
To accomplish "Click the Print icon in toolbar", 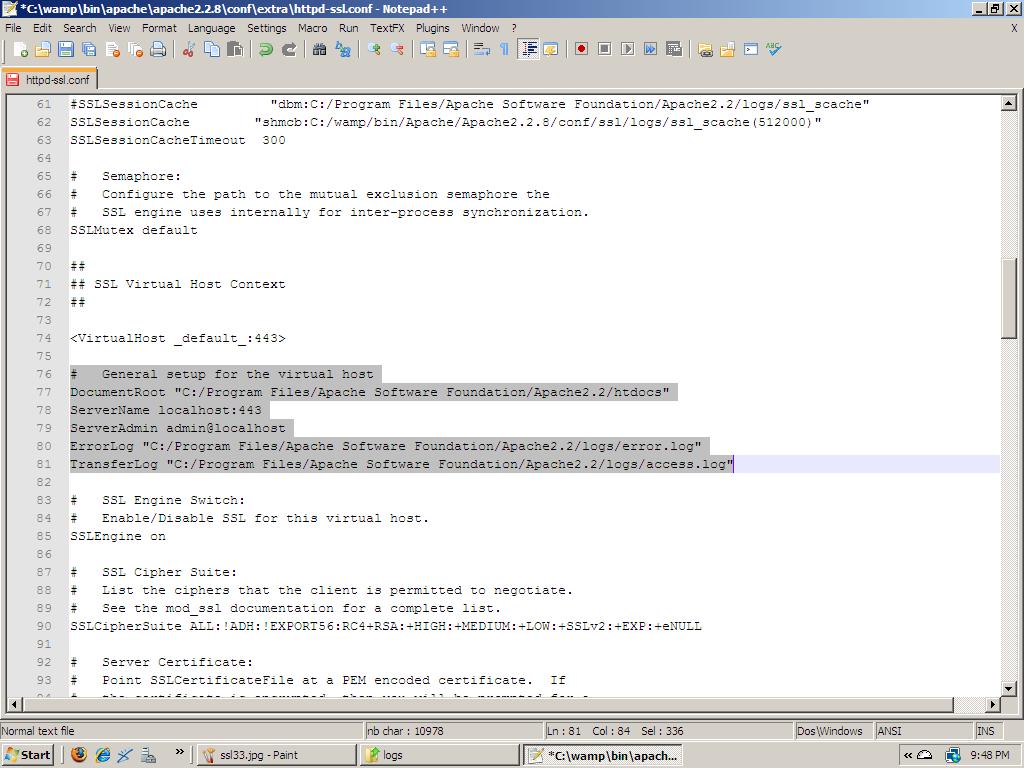I will coord(158,49).
